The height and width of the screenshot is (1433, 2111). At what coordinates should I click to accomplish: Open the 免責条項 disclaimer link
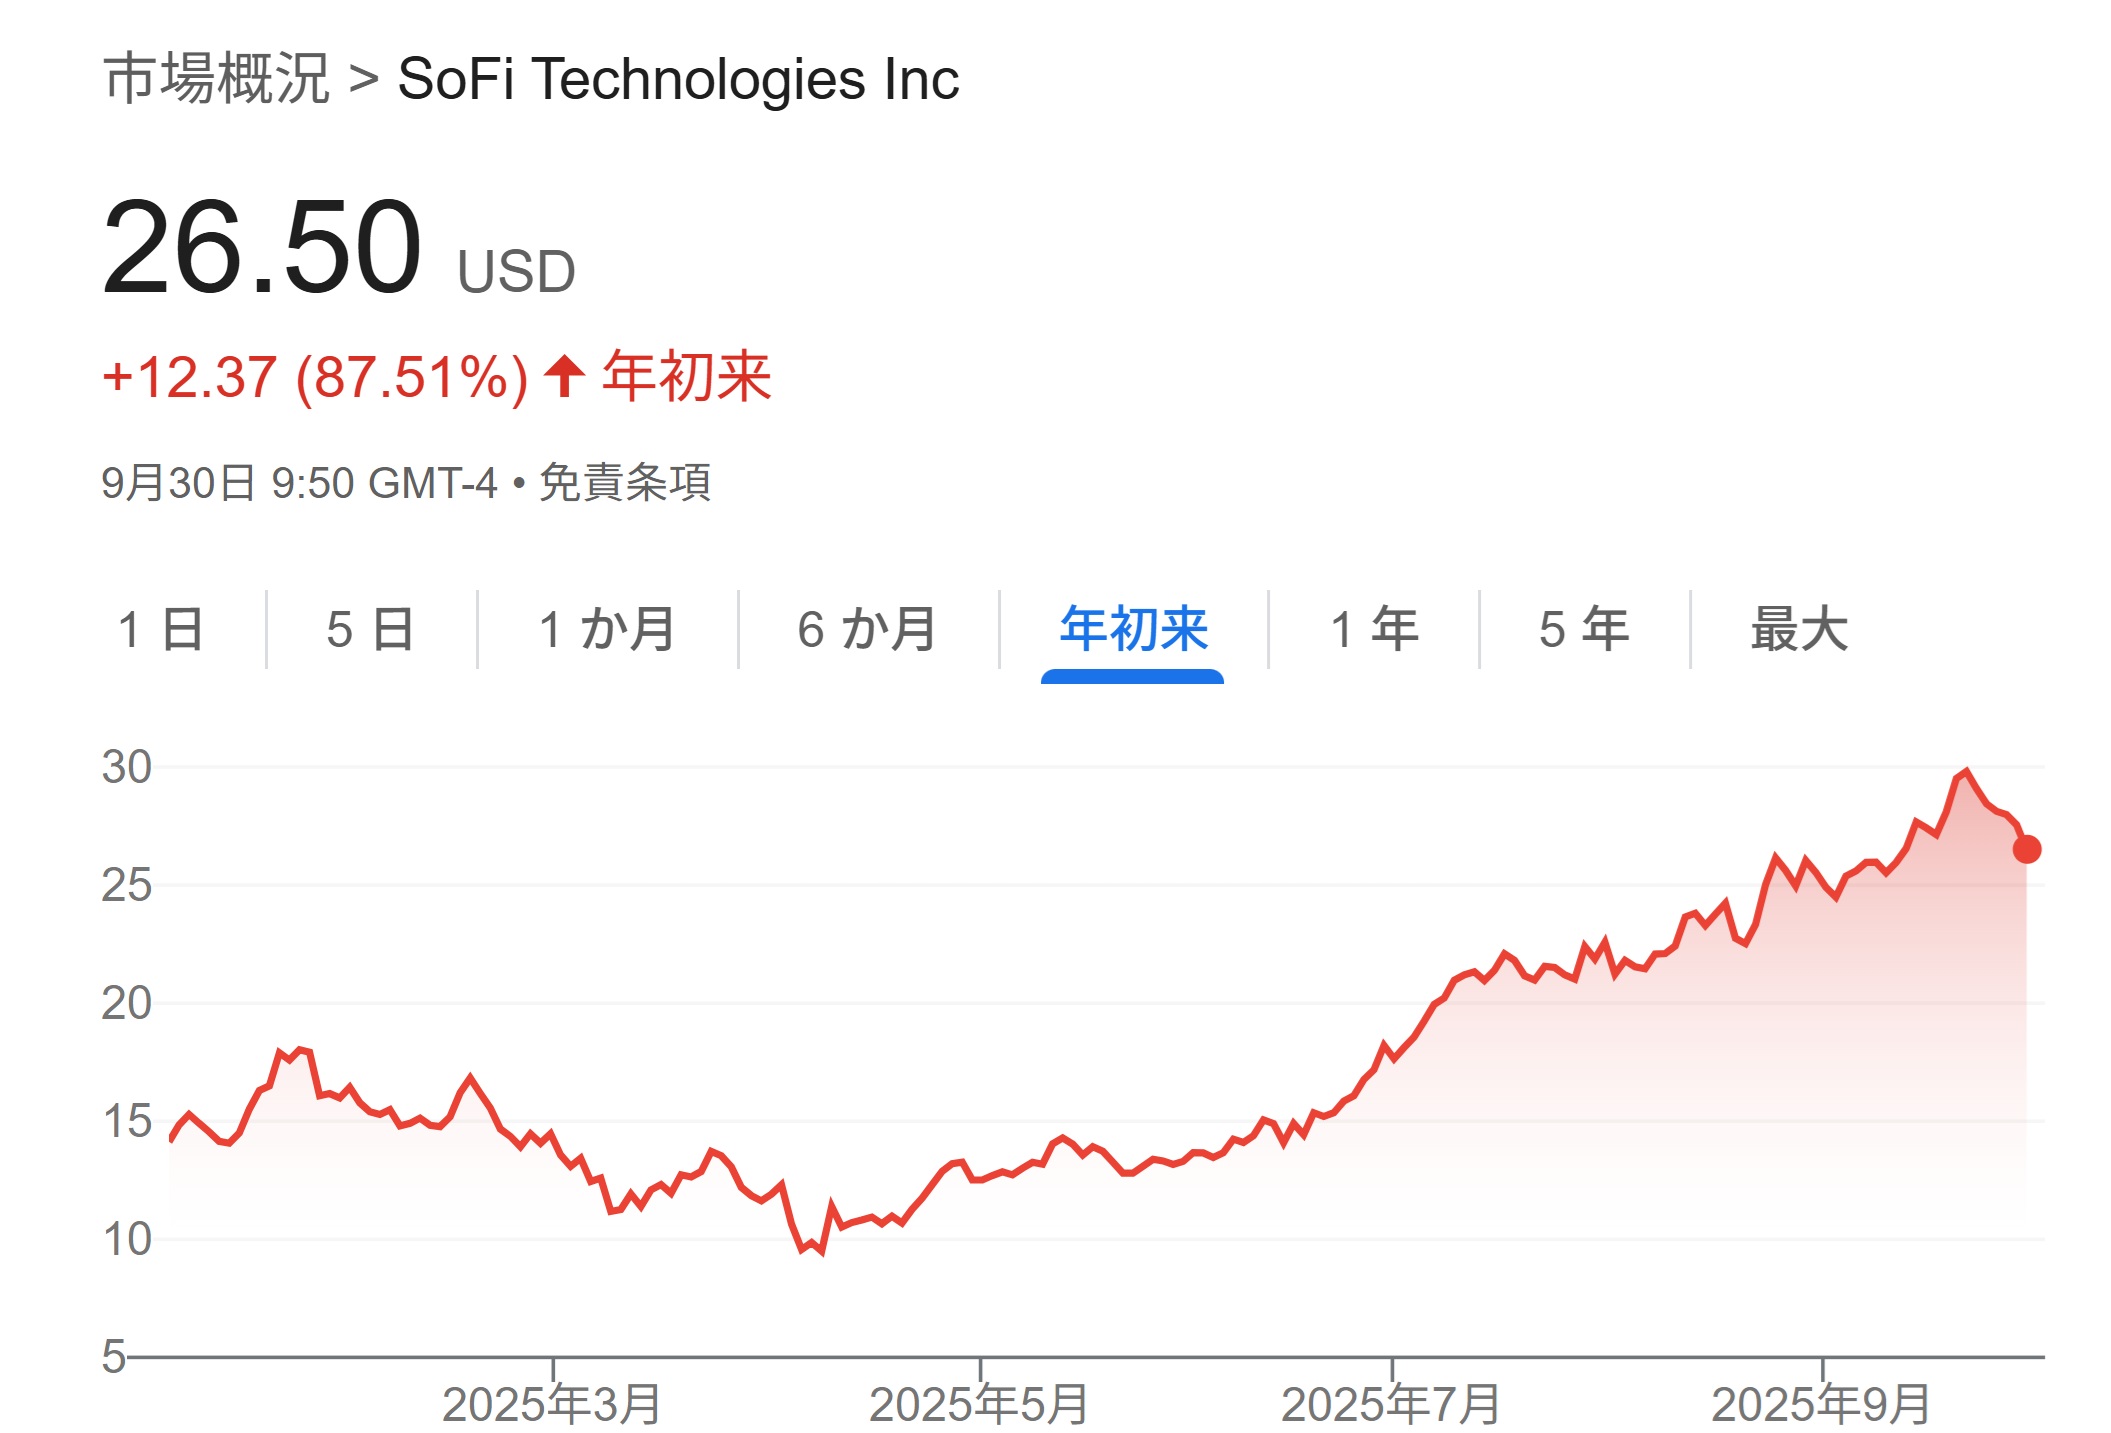(x=625, y=483)
